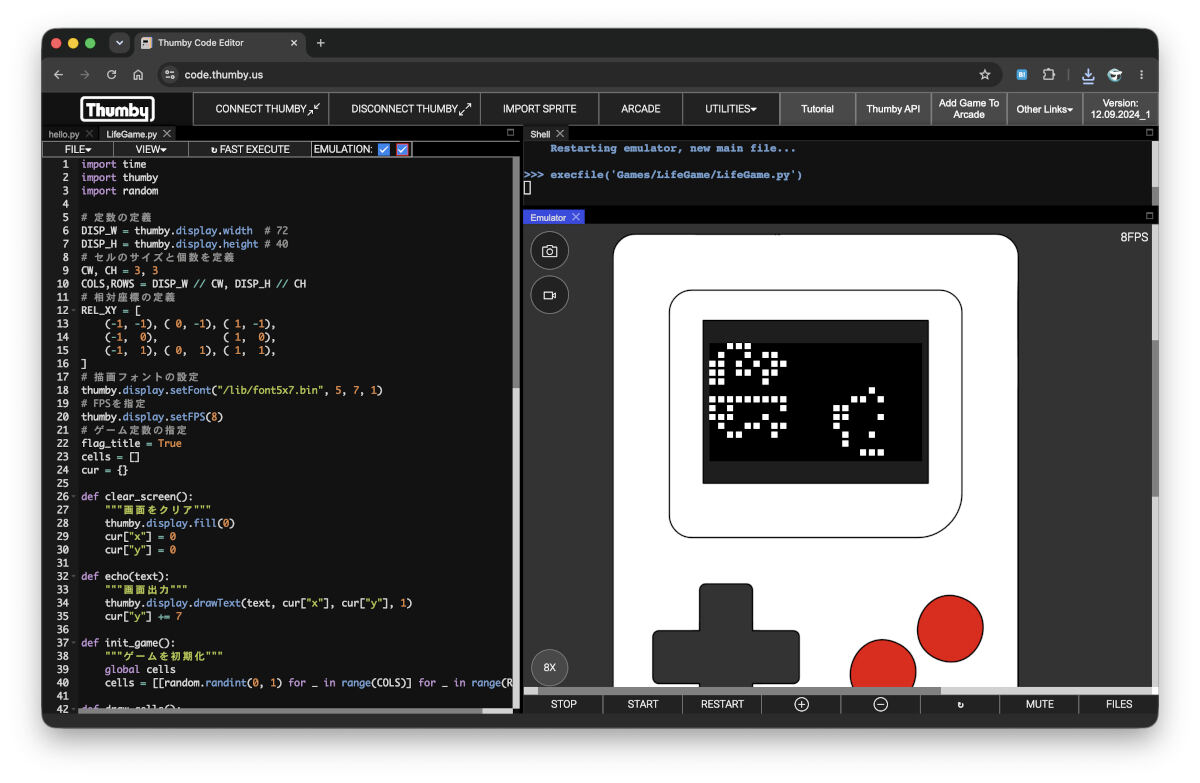Expand the UTILITIES dropdown

coord(730,109)
